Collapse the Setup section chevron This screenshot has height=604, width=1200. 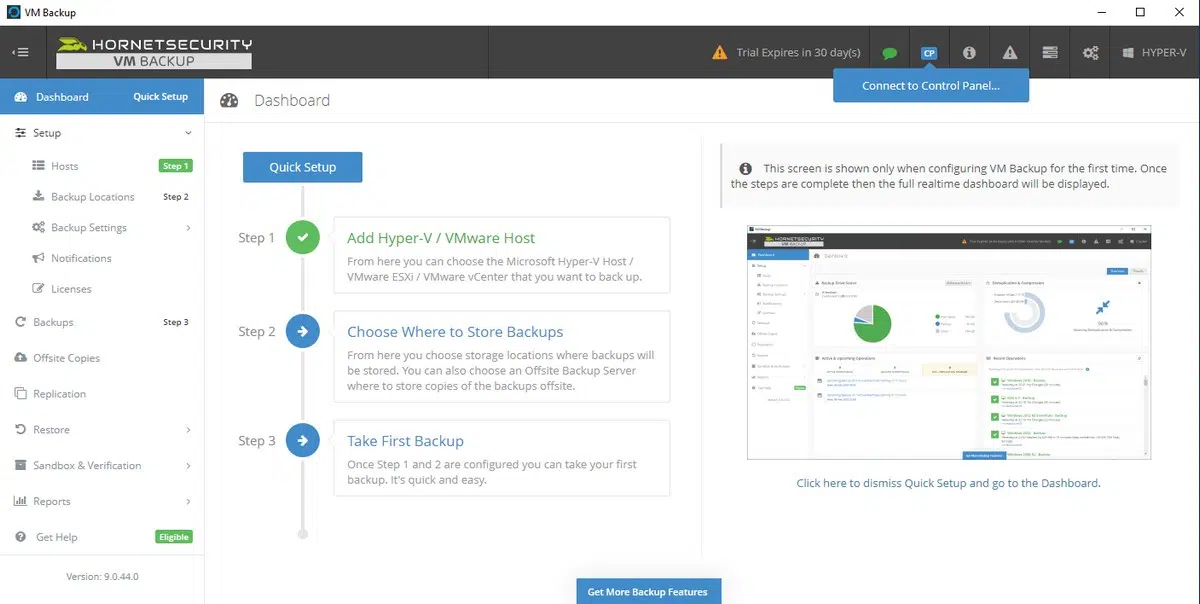pyautogui.click(x=188, y=133)
